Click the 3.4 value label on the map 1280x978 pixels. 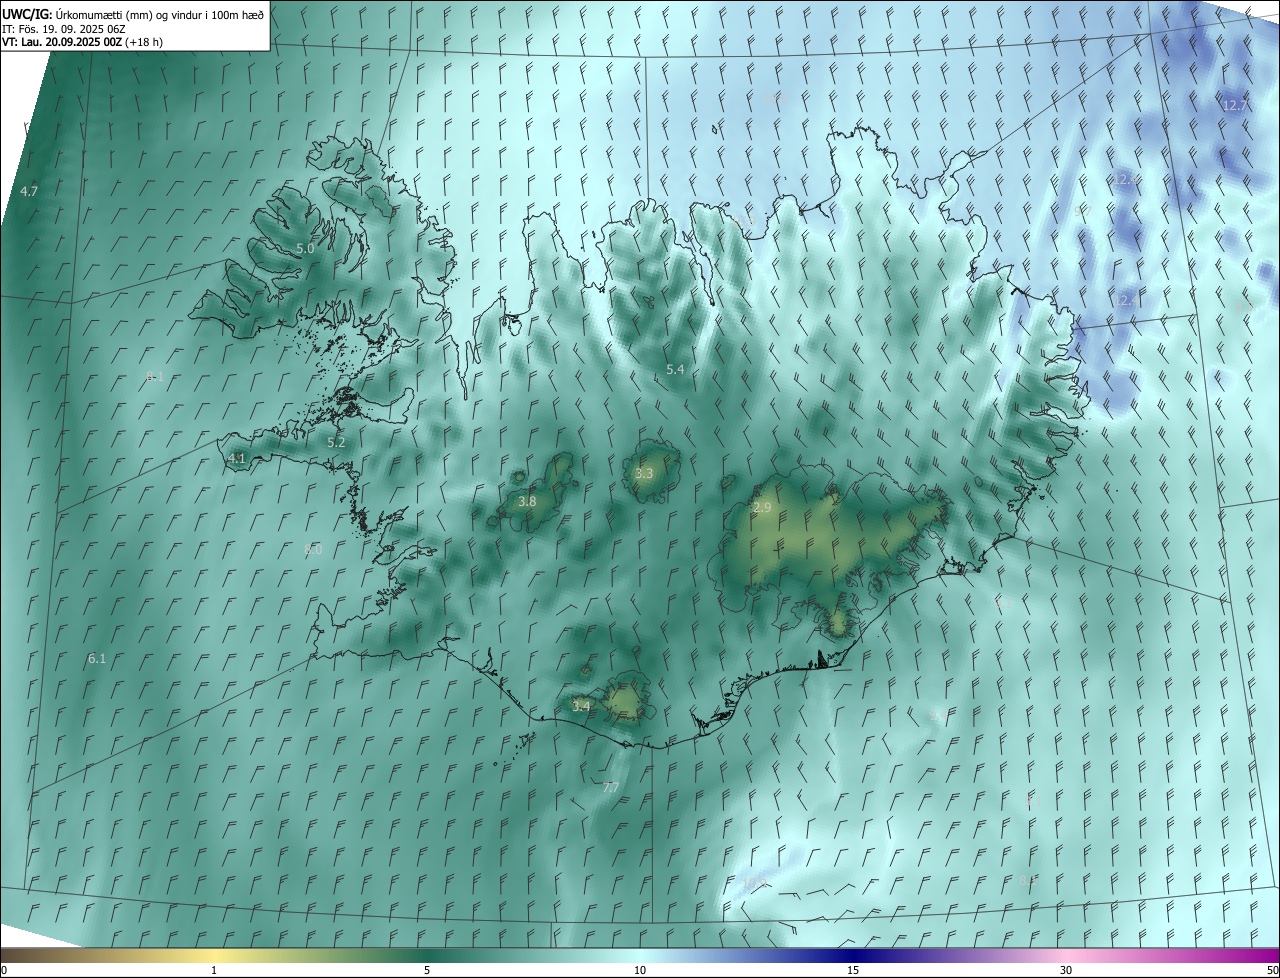pos(581,706)
